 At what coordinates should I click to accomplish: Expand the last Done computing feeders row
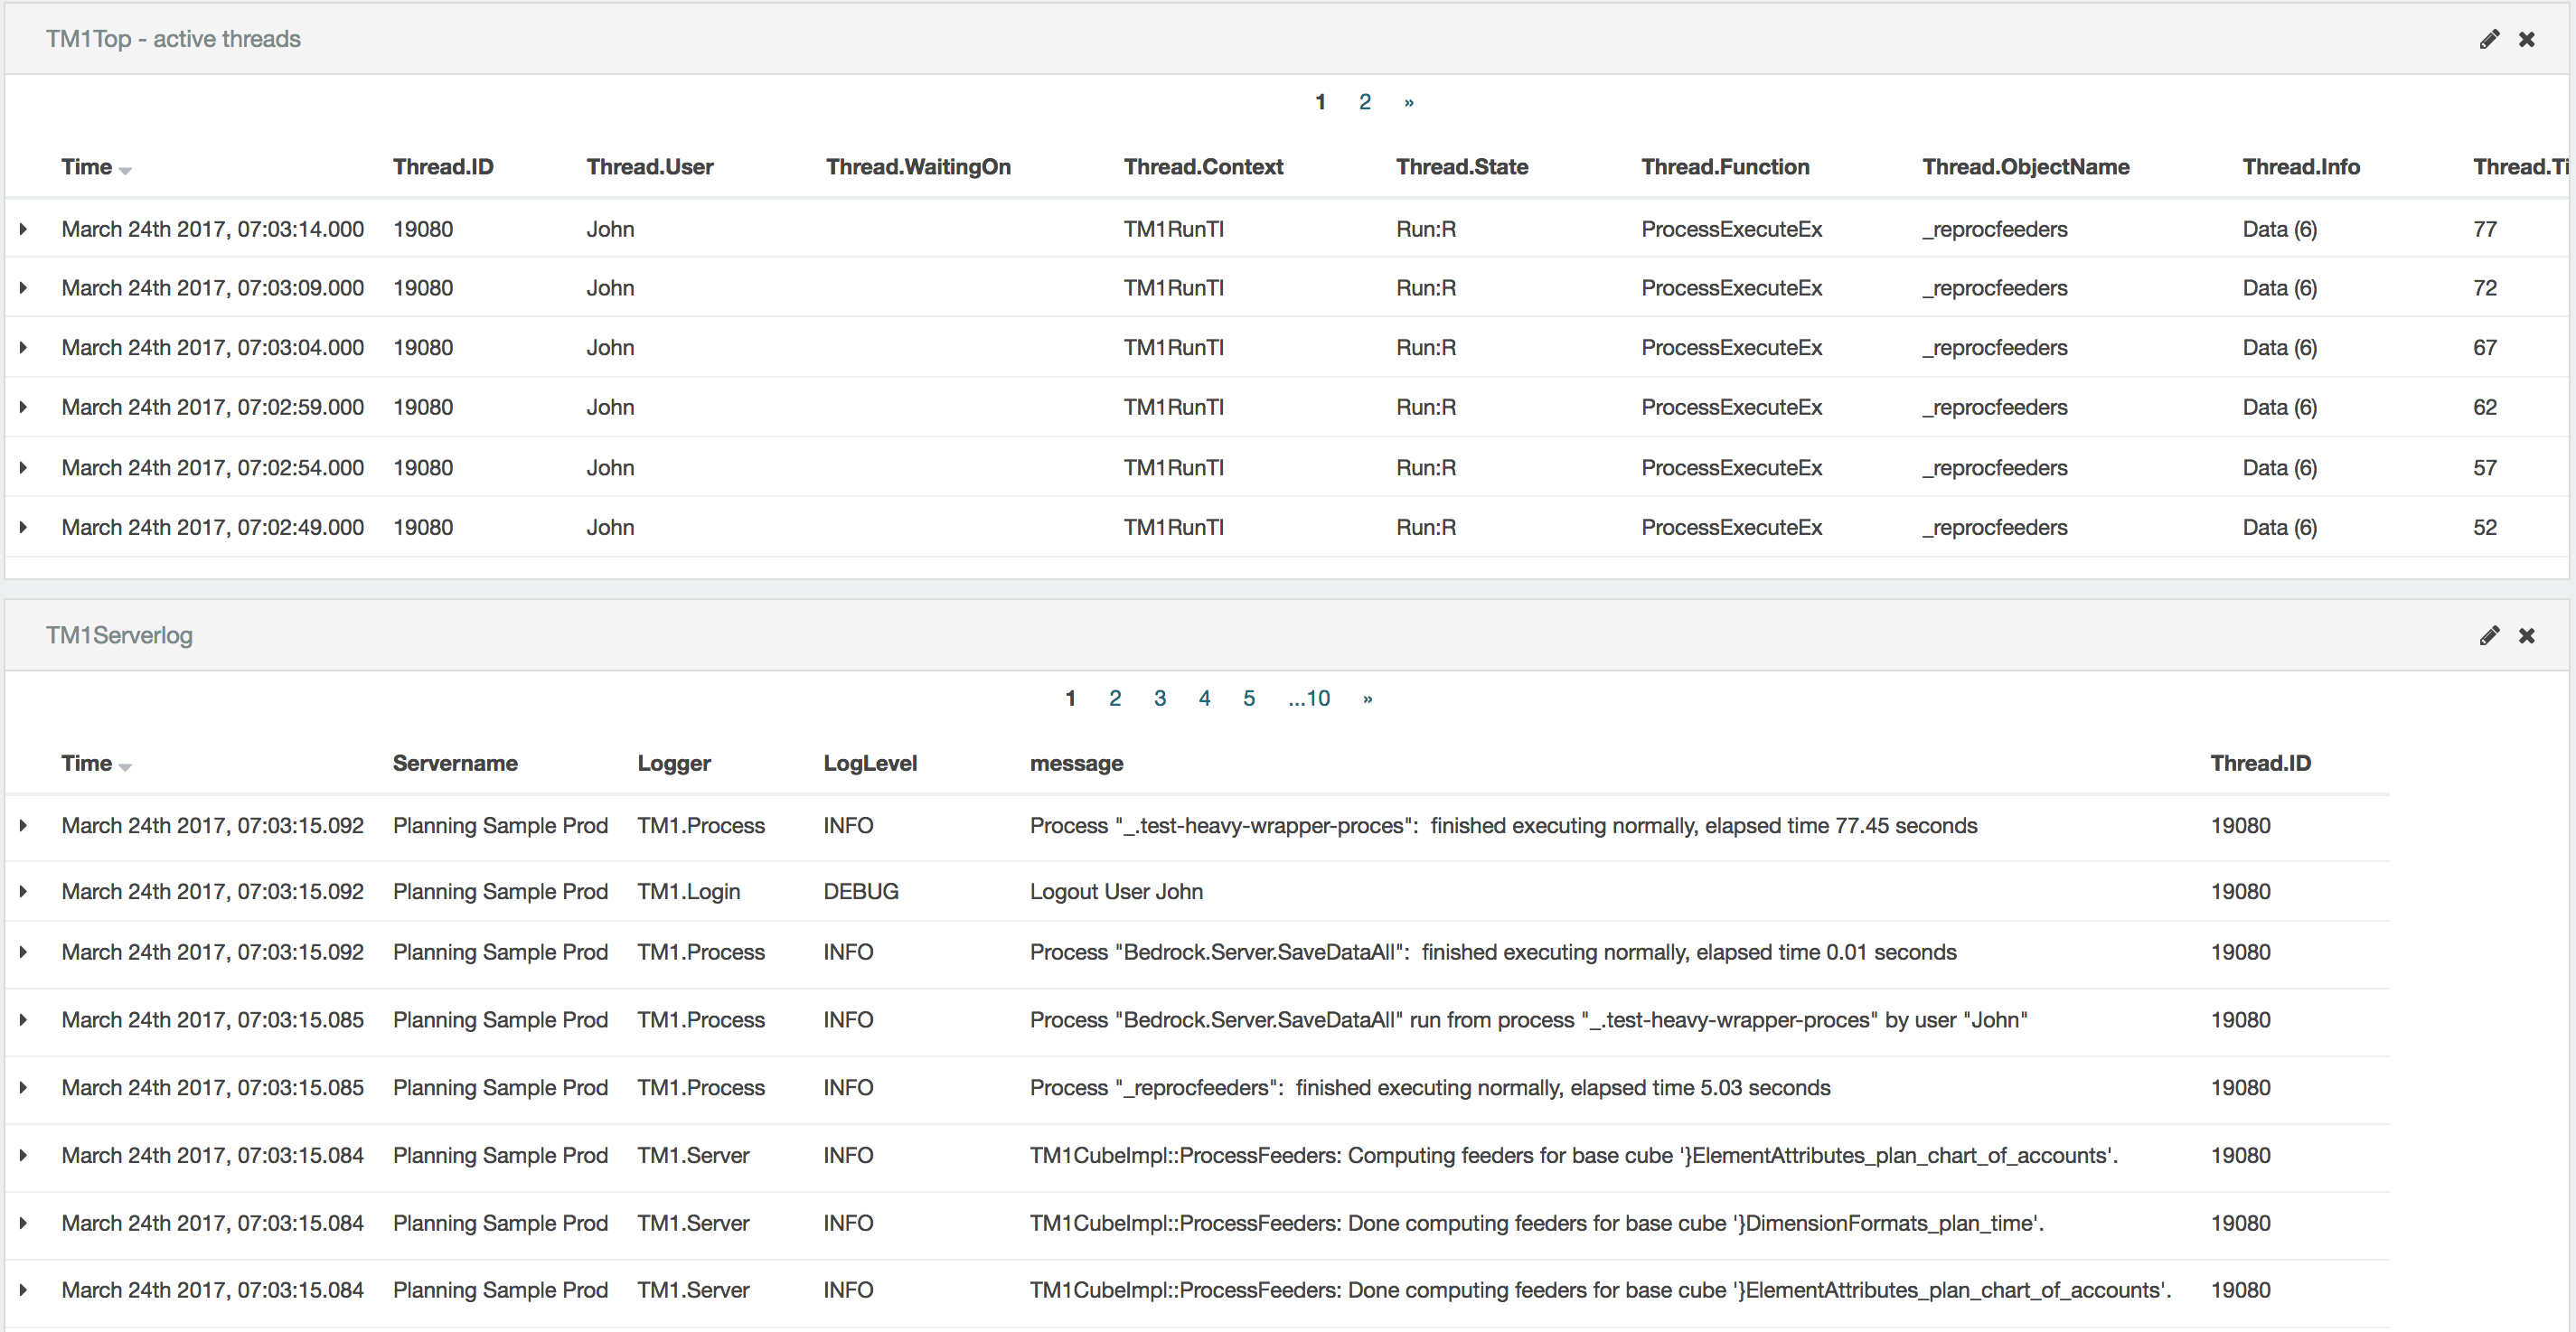coord(23,1290)
